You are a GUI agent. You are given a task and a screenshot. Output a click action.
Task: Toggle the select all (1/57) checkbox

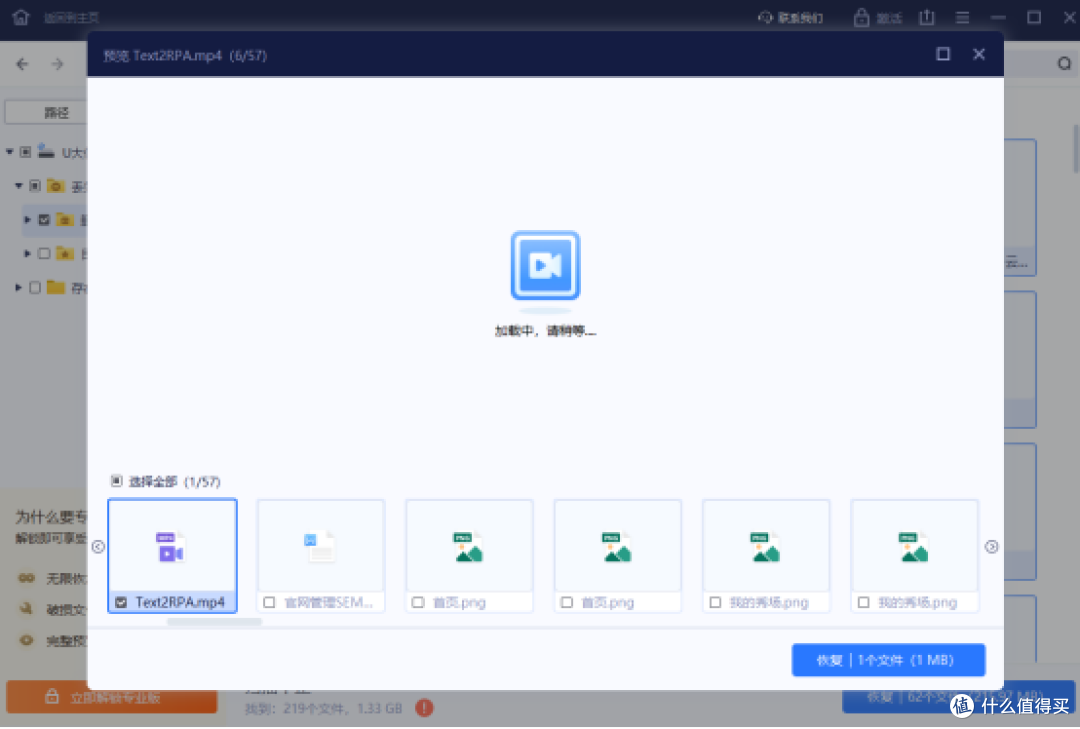coord(116,481)
